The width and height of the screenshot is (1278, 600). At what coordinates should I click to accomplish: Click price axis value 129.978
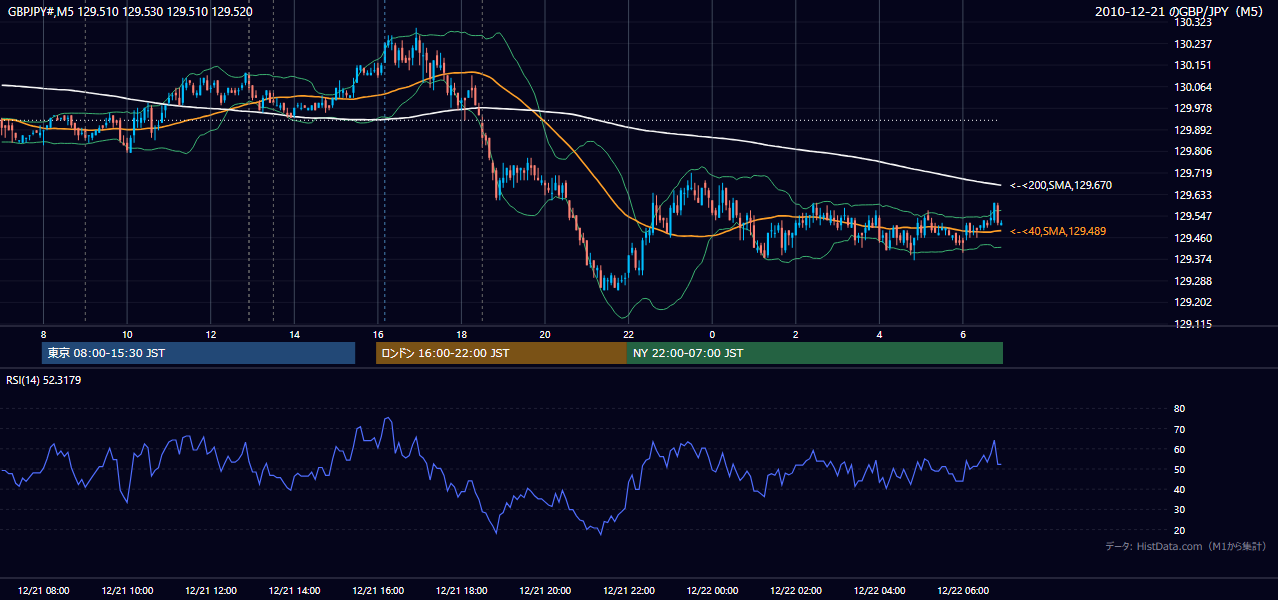click(x=1194, y=108)
